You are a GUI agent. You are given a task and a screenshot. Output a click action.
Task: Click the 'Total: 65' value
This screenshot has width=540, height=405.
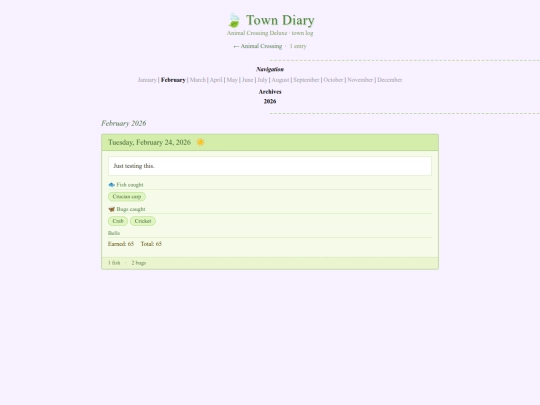[x=151, y=244]
